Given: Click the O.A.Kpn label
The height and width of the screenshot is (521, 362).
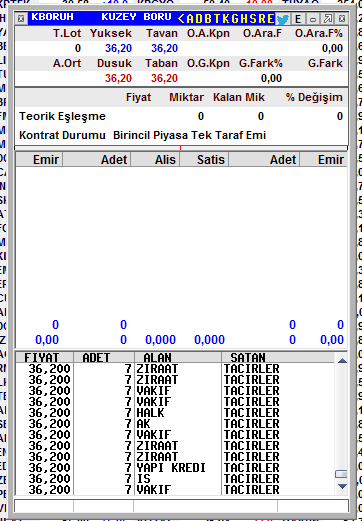Looking at the screenshot, I should [x=208, y=33].
